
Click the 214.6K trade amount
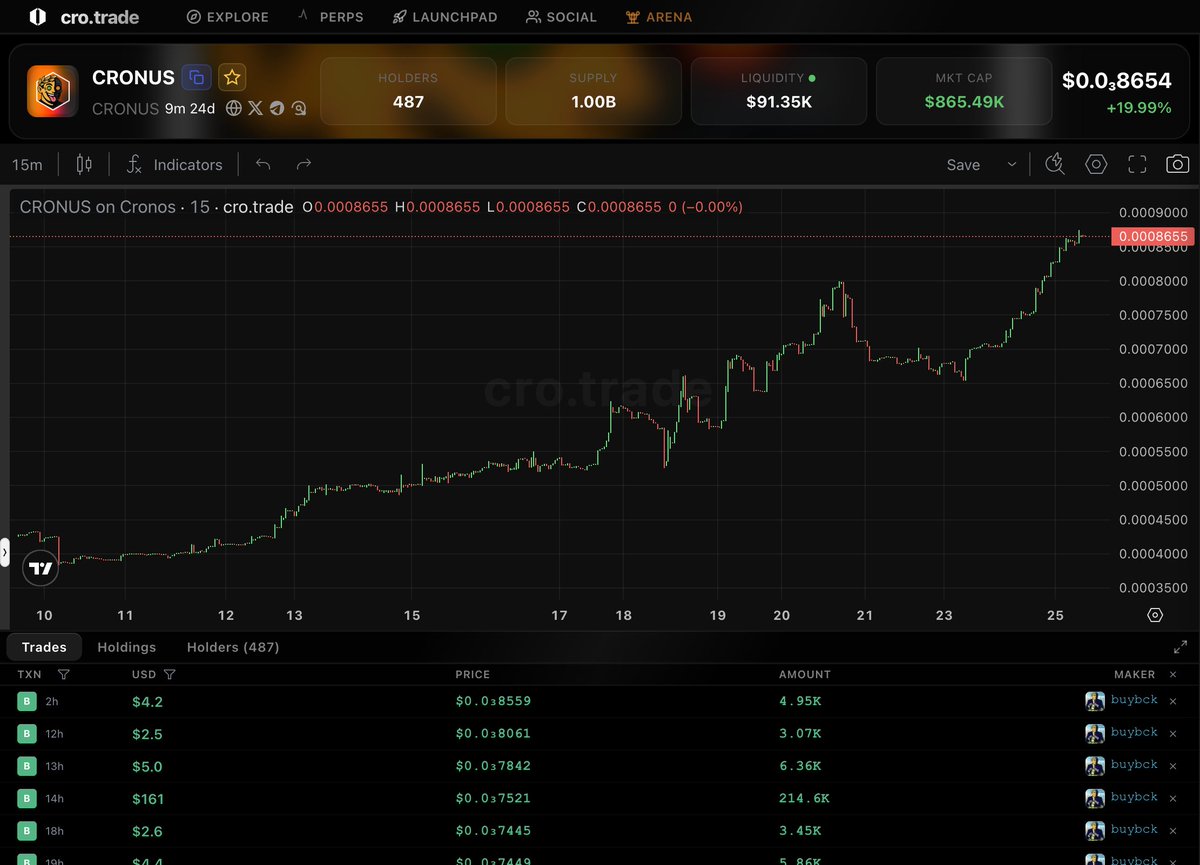tap(804, 799)
